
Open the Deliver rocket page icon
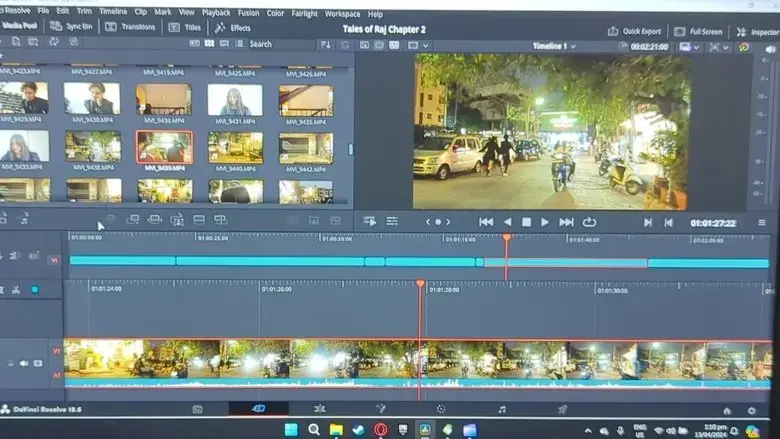click(x=562, y=409)
